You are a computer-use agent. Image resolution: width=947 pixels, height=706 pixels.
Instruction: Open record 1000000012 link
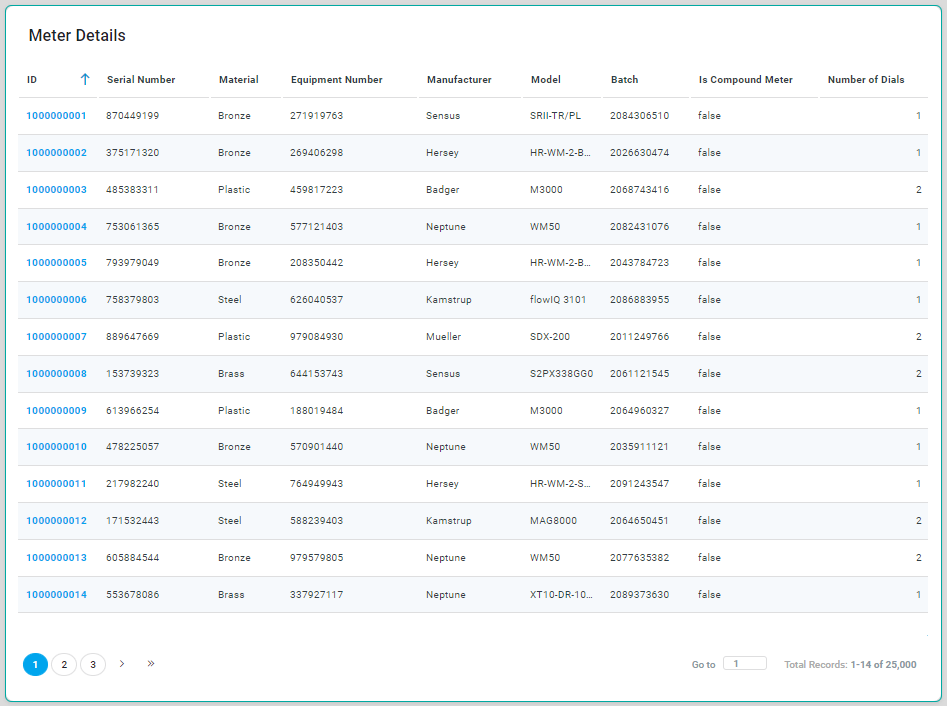[x=56, y=521]
